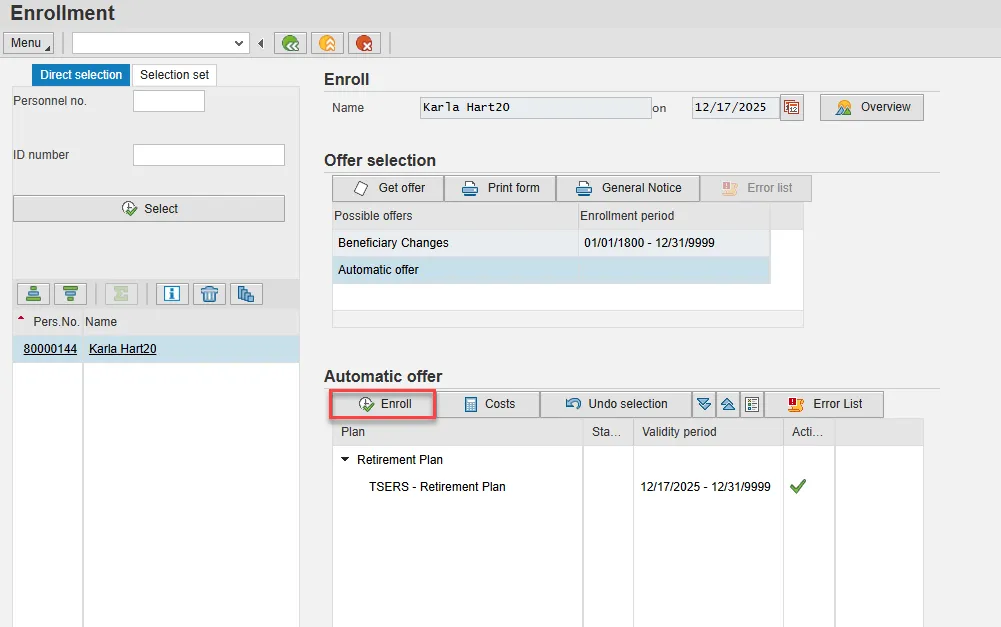Expand all plans with double-down arrow icon

(704, 404)
